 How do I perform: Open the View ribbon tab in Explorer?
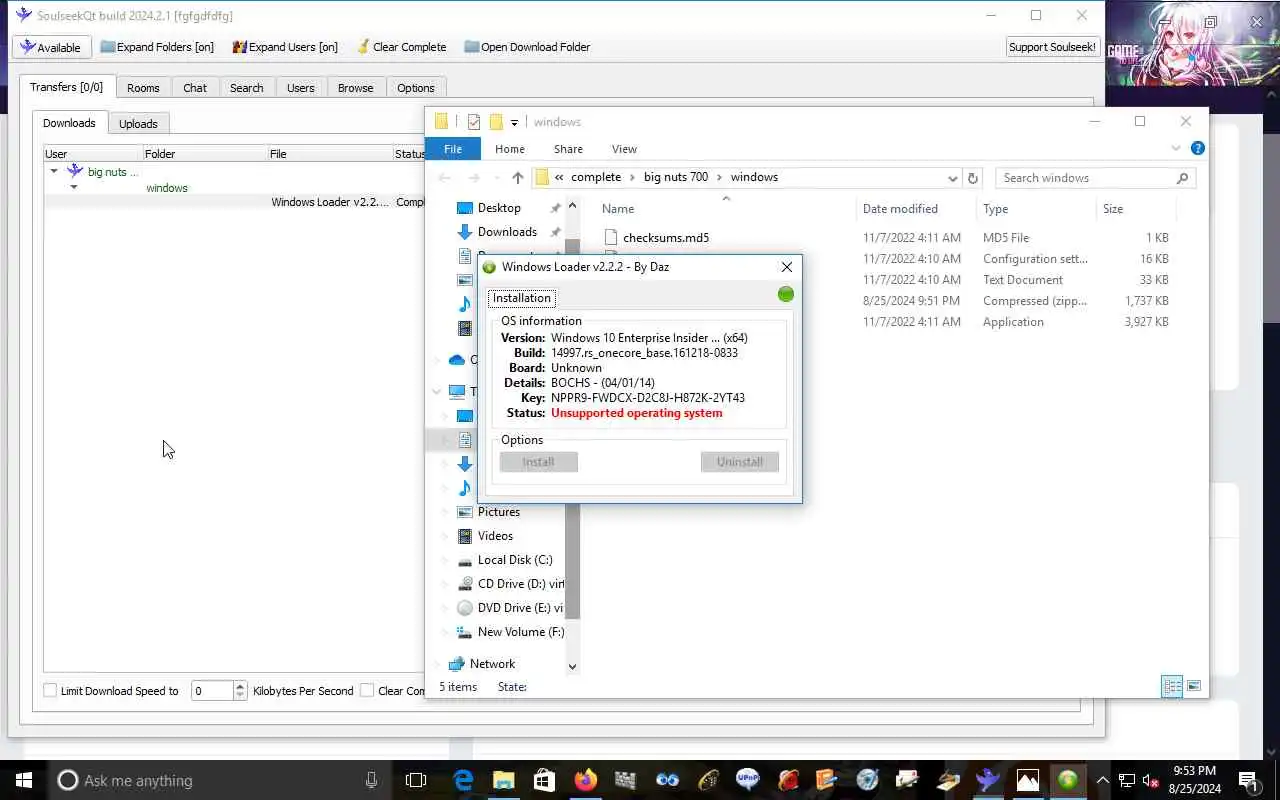(624, 149)
